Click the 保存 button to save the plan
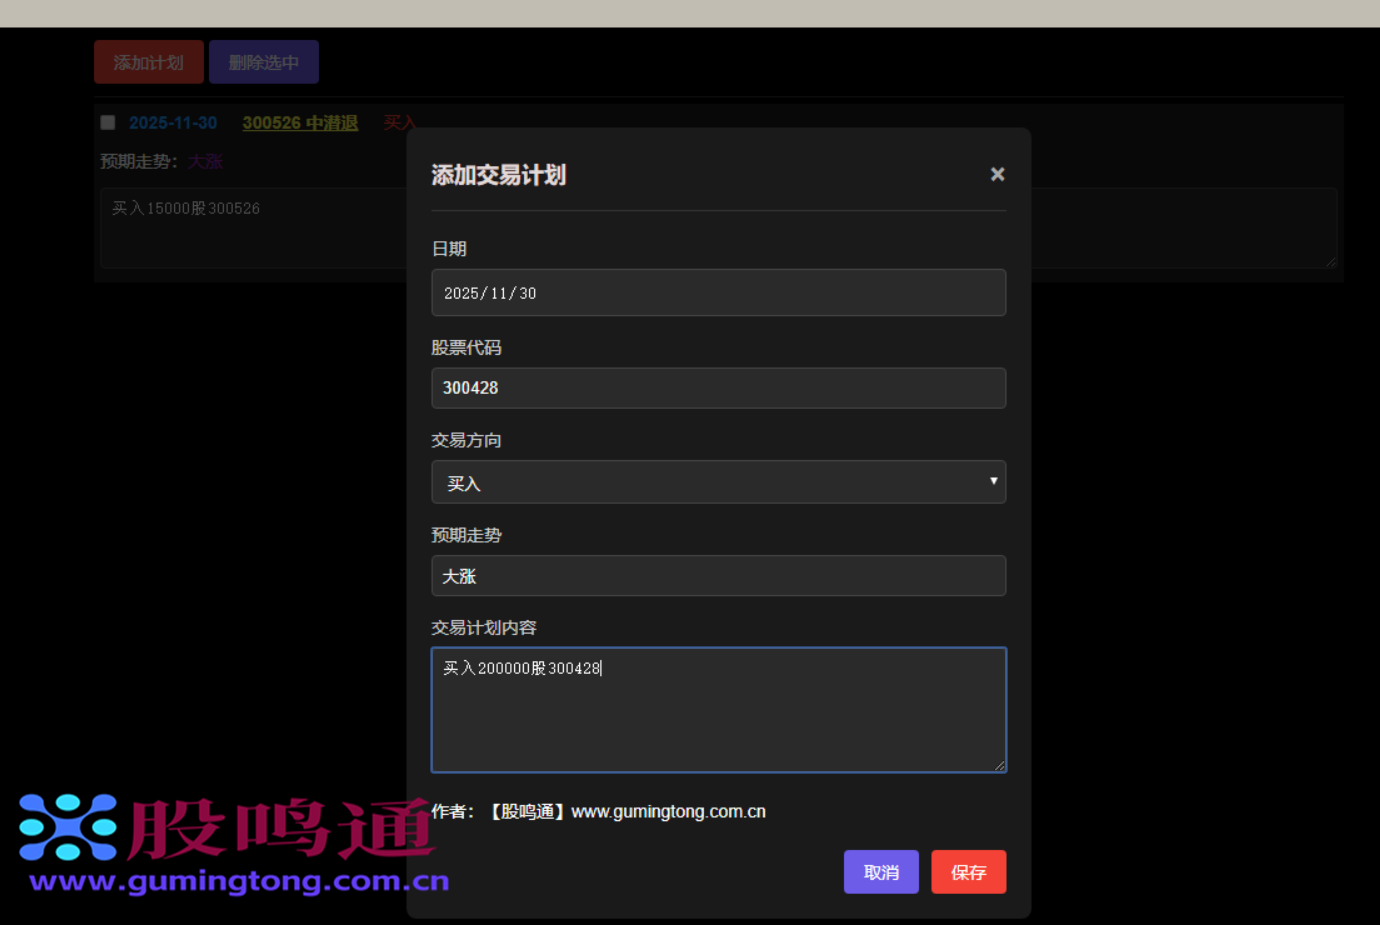This screenshot has height=925, width=1380. [968, 871]
